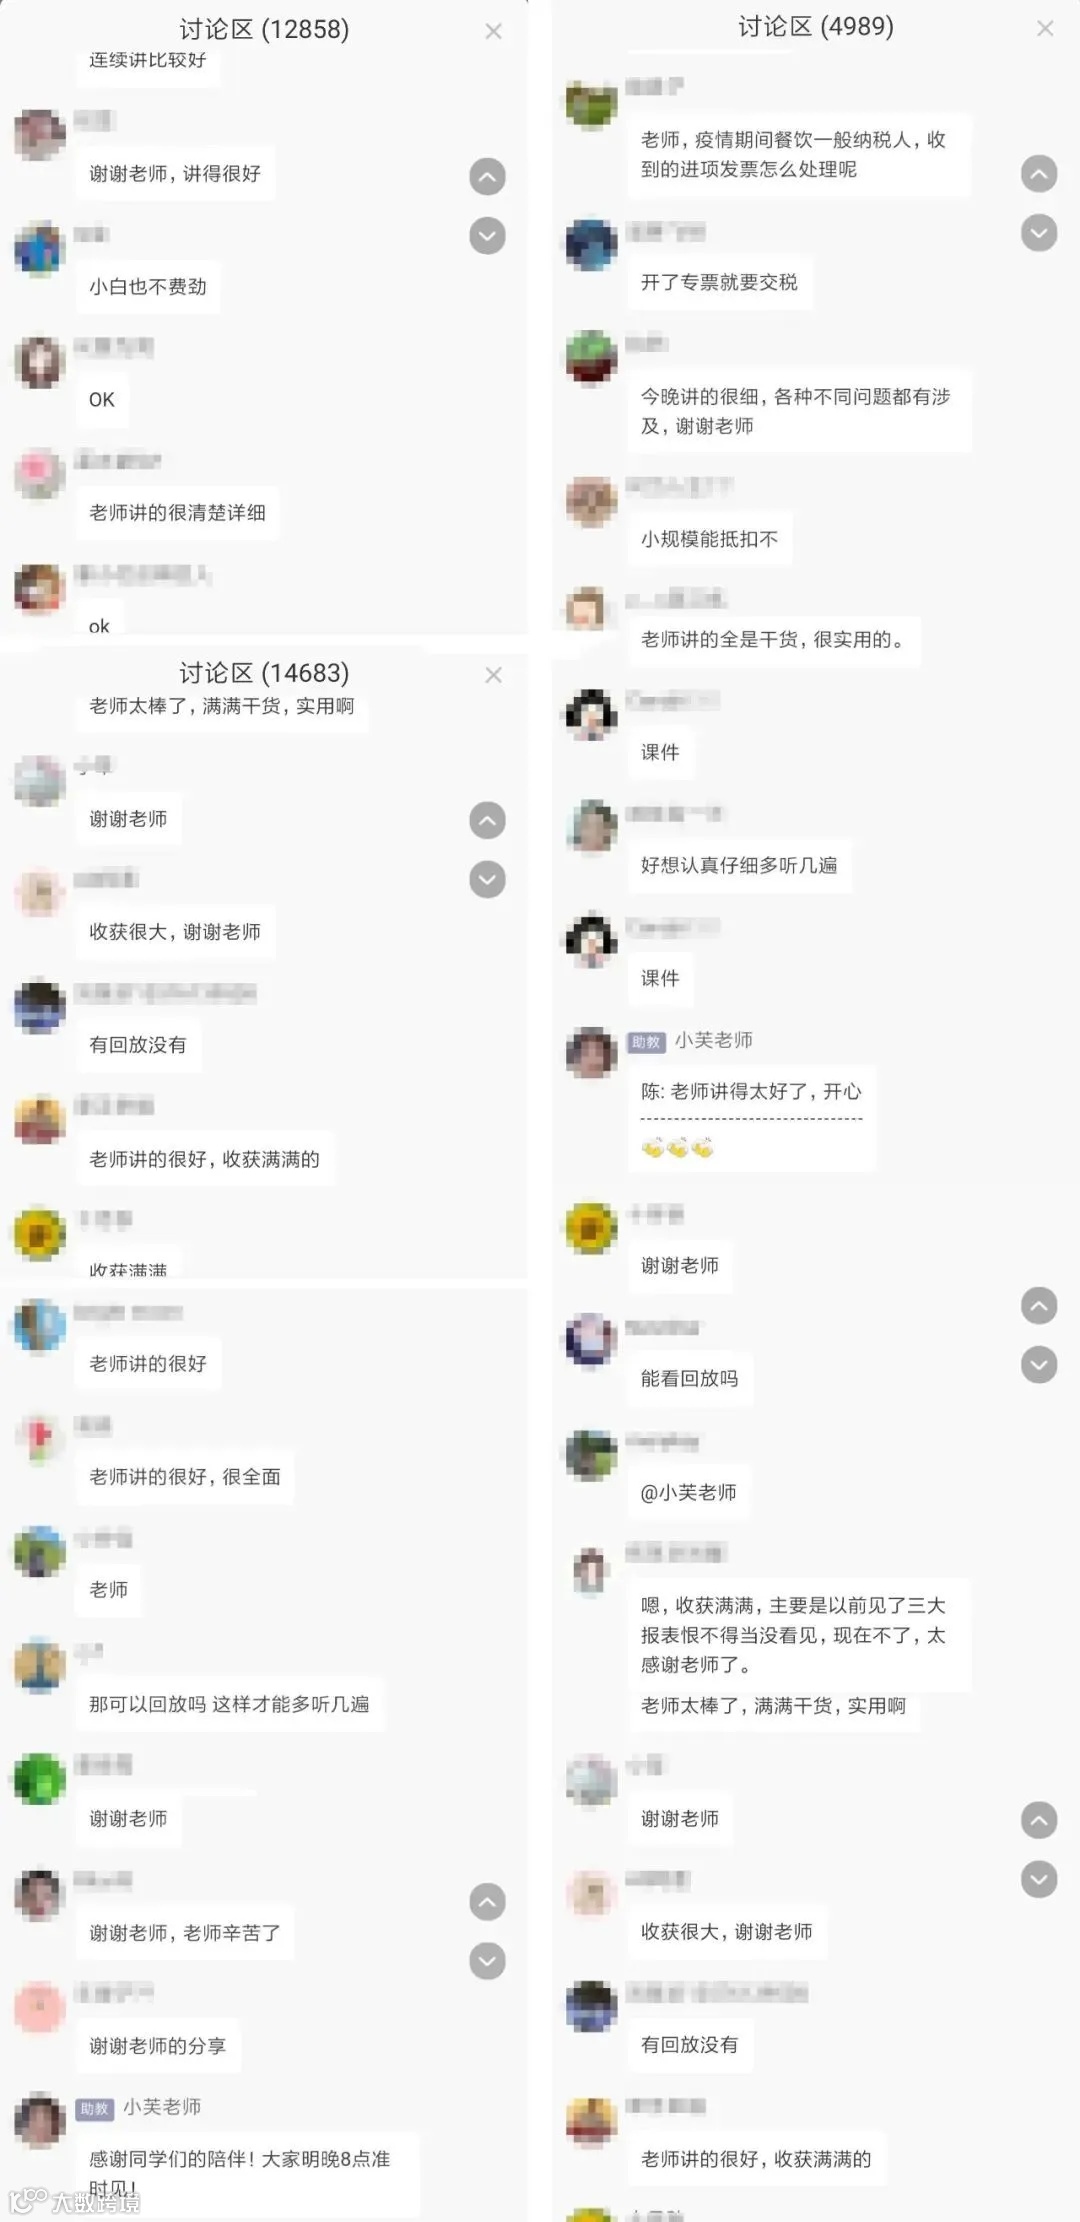The image size is (1080, 2222).
Task: Open 小芙老师 name in bottom-left message
Action: (x=162, y=2107)
